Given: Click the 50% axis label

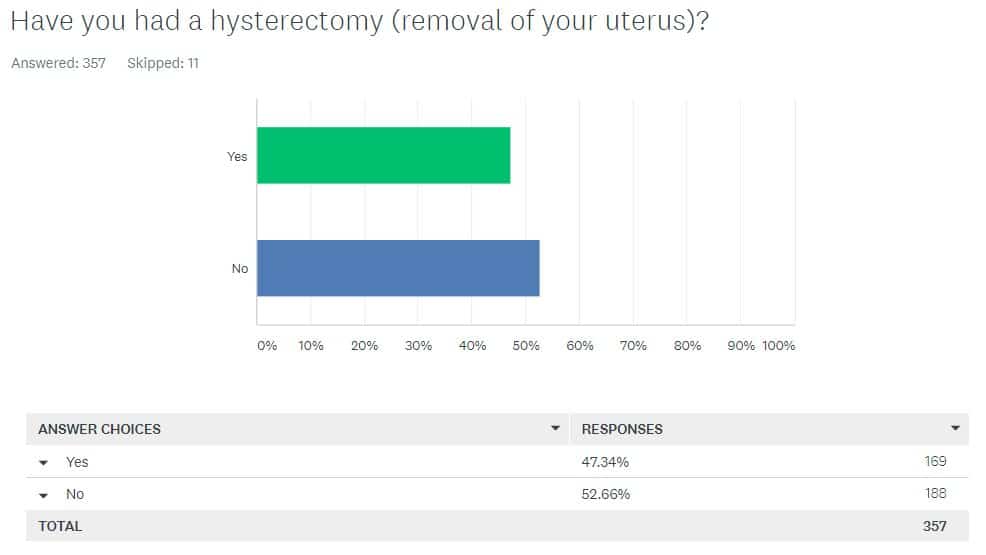Looking at the screenshot, I should click(526, 345).
